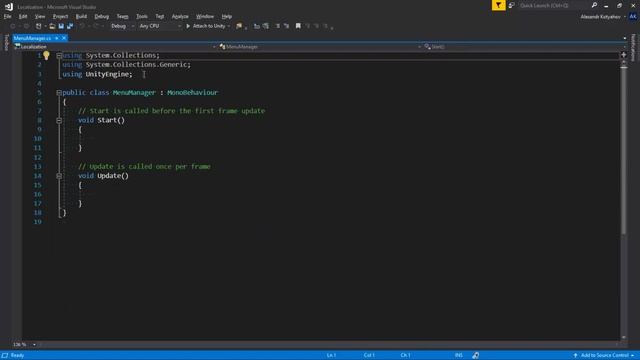The image size is (640, 360).
Task: Click the navigate forward toolbar icon
Action: click(27, 26)
